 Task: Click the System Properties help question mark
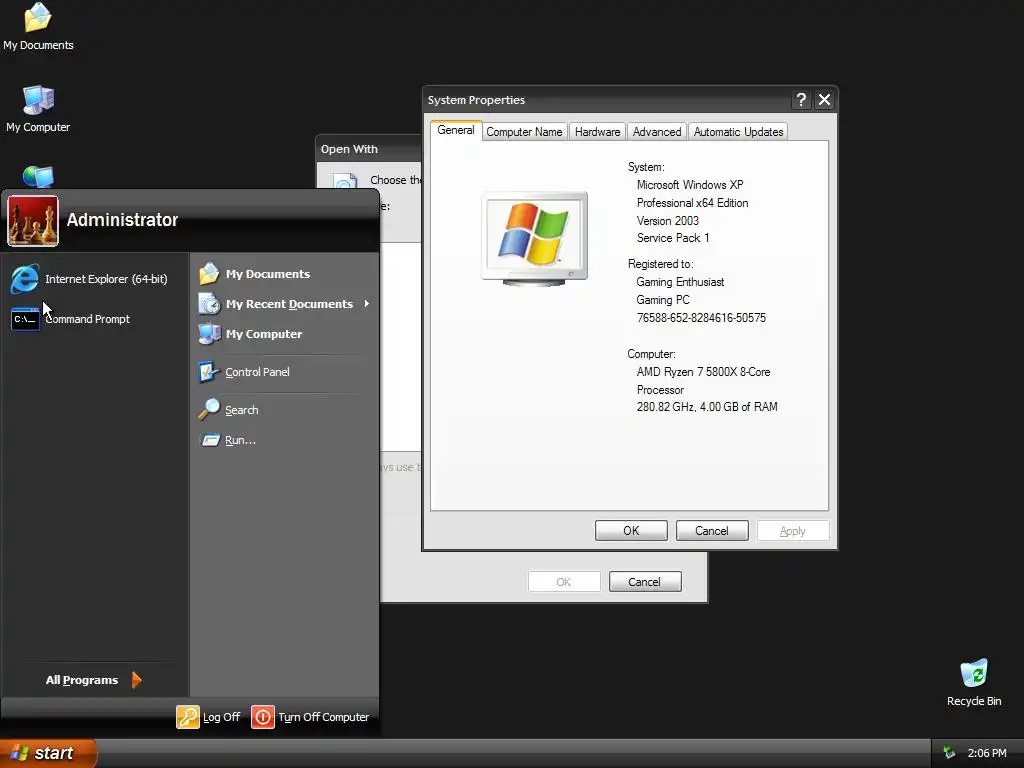[x=801, y=100]
